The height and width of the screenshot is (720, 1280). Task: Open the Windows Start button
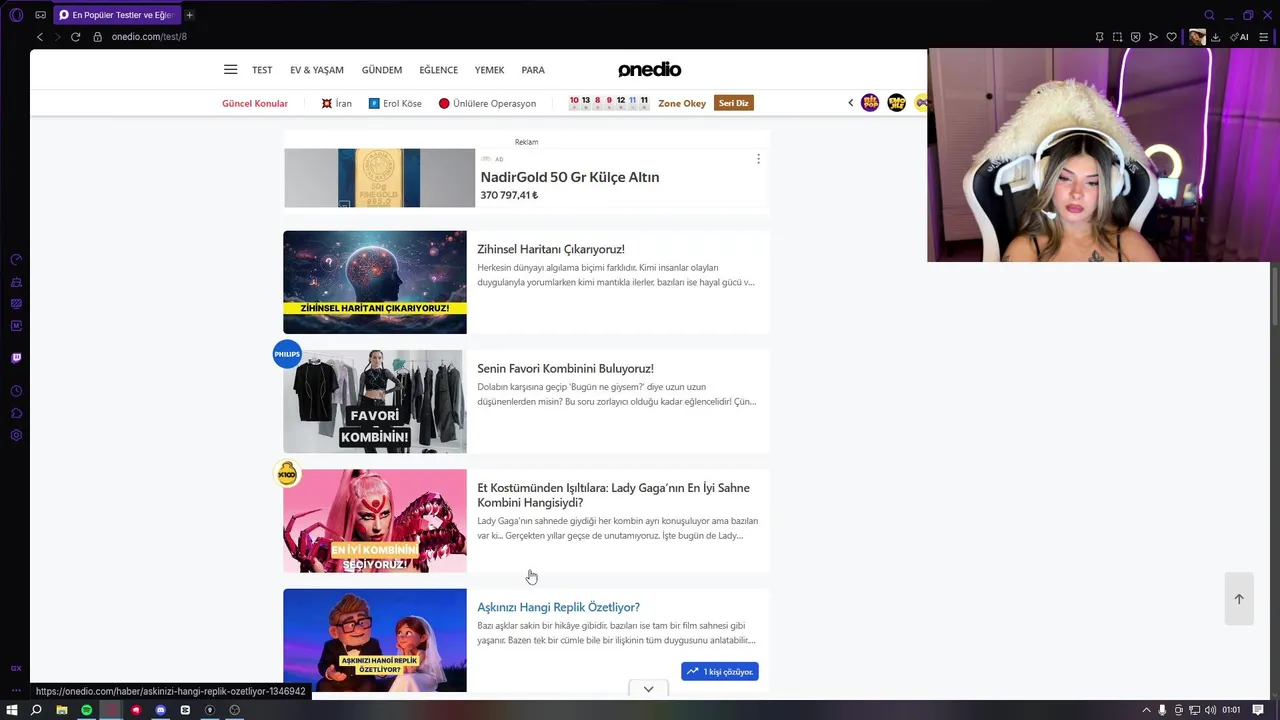12,710
